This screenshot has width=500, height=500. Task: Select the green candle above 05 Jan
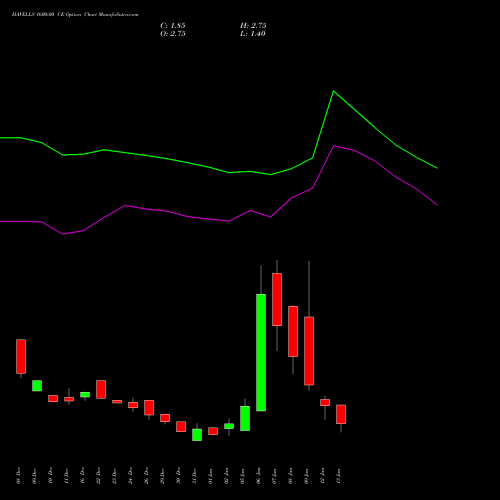coord(245,418)
